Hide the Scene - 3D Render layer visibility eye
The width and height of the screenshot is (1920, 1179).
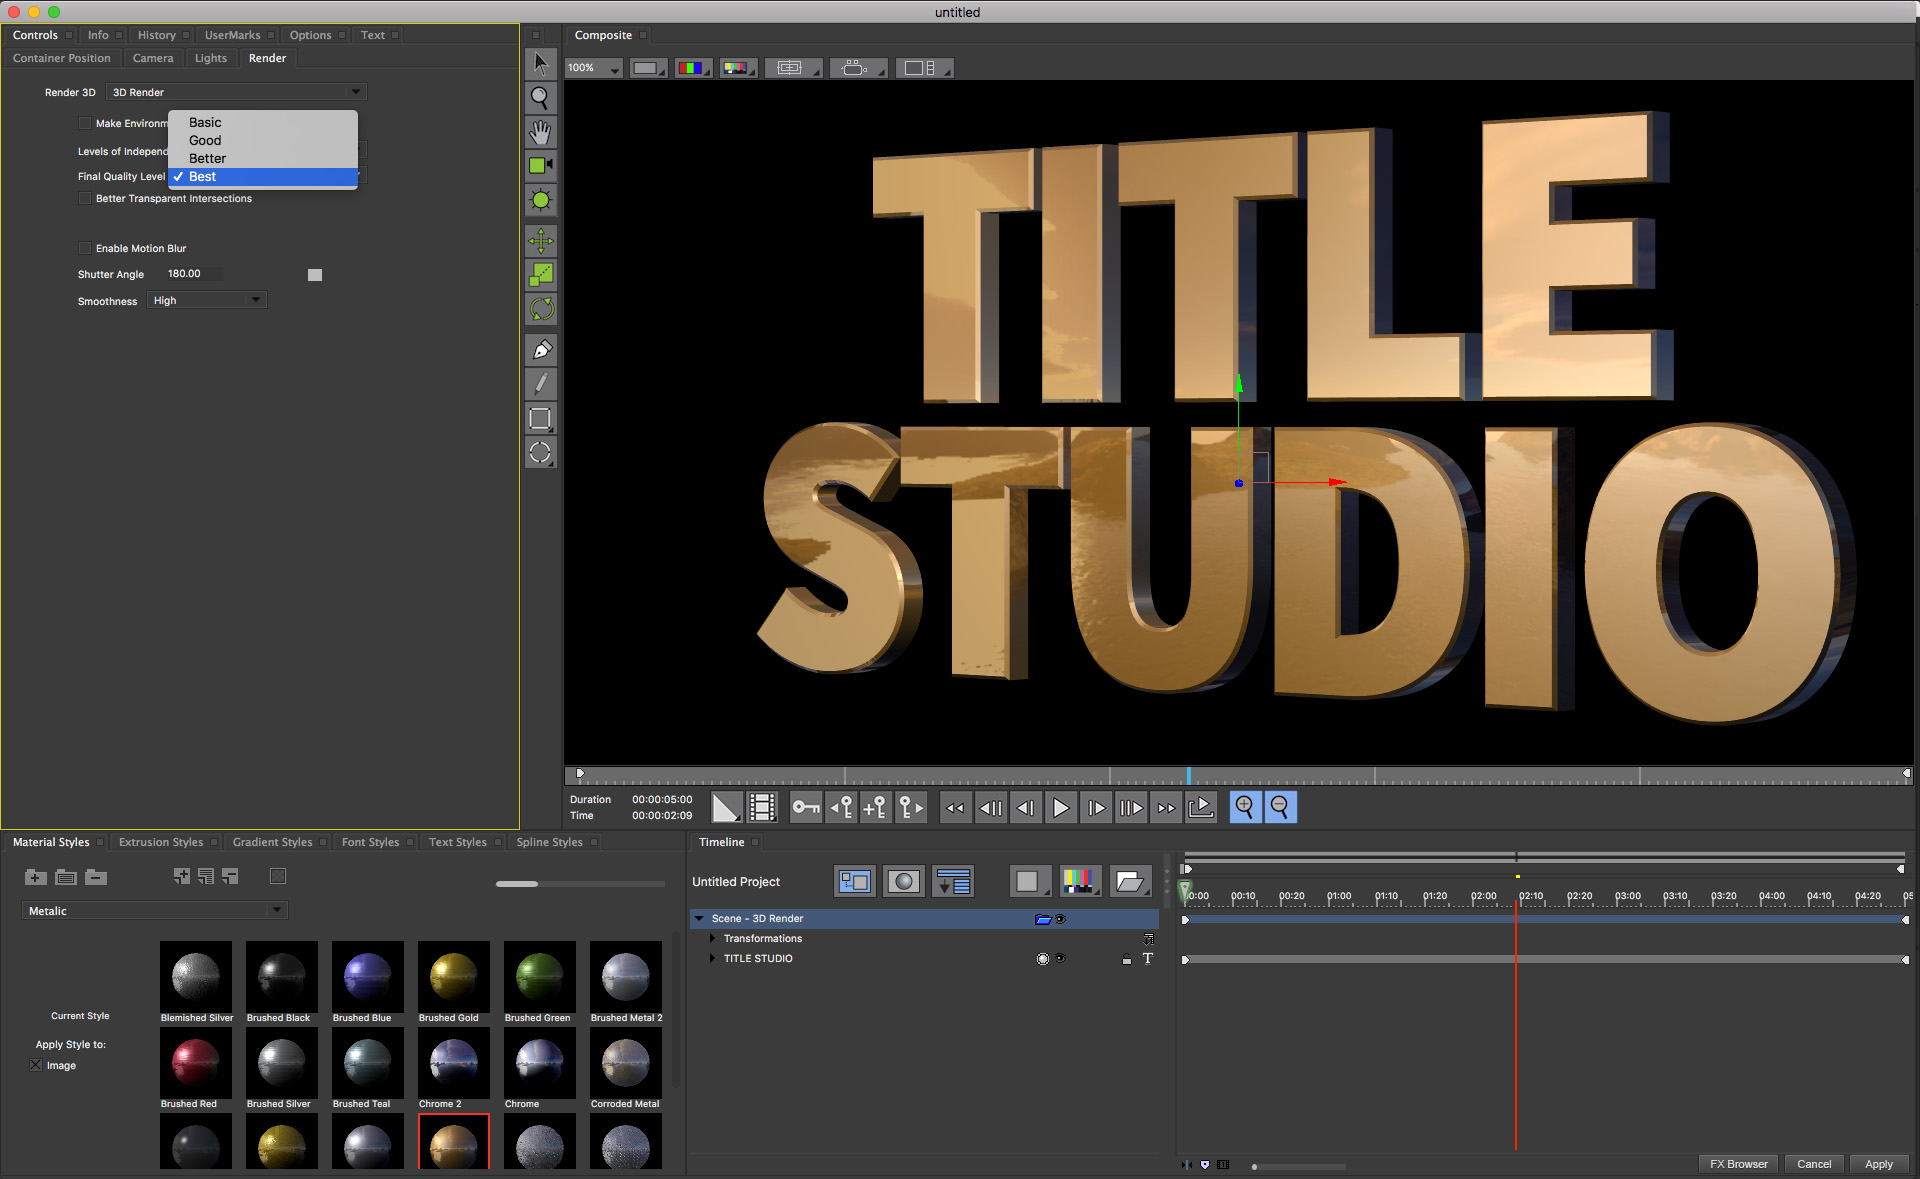1060,919
